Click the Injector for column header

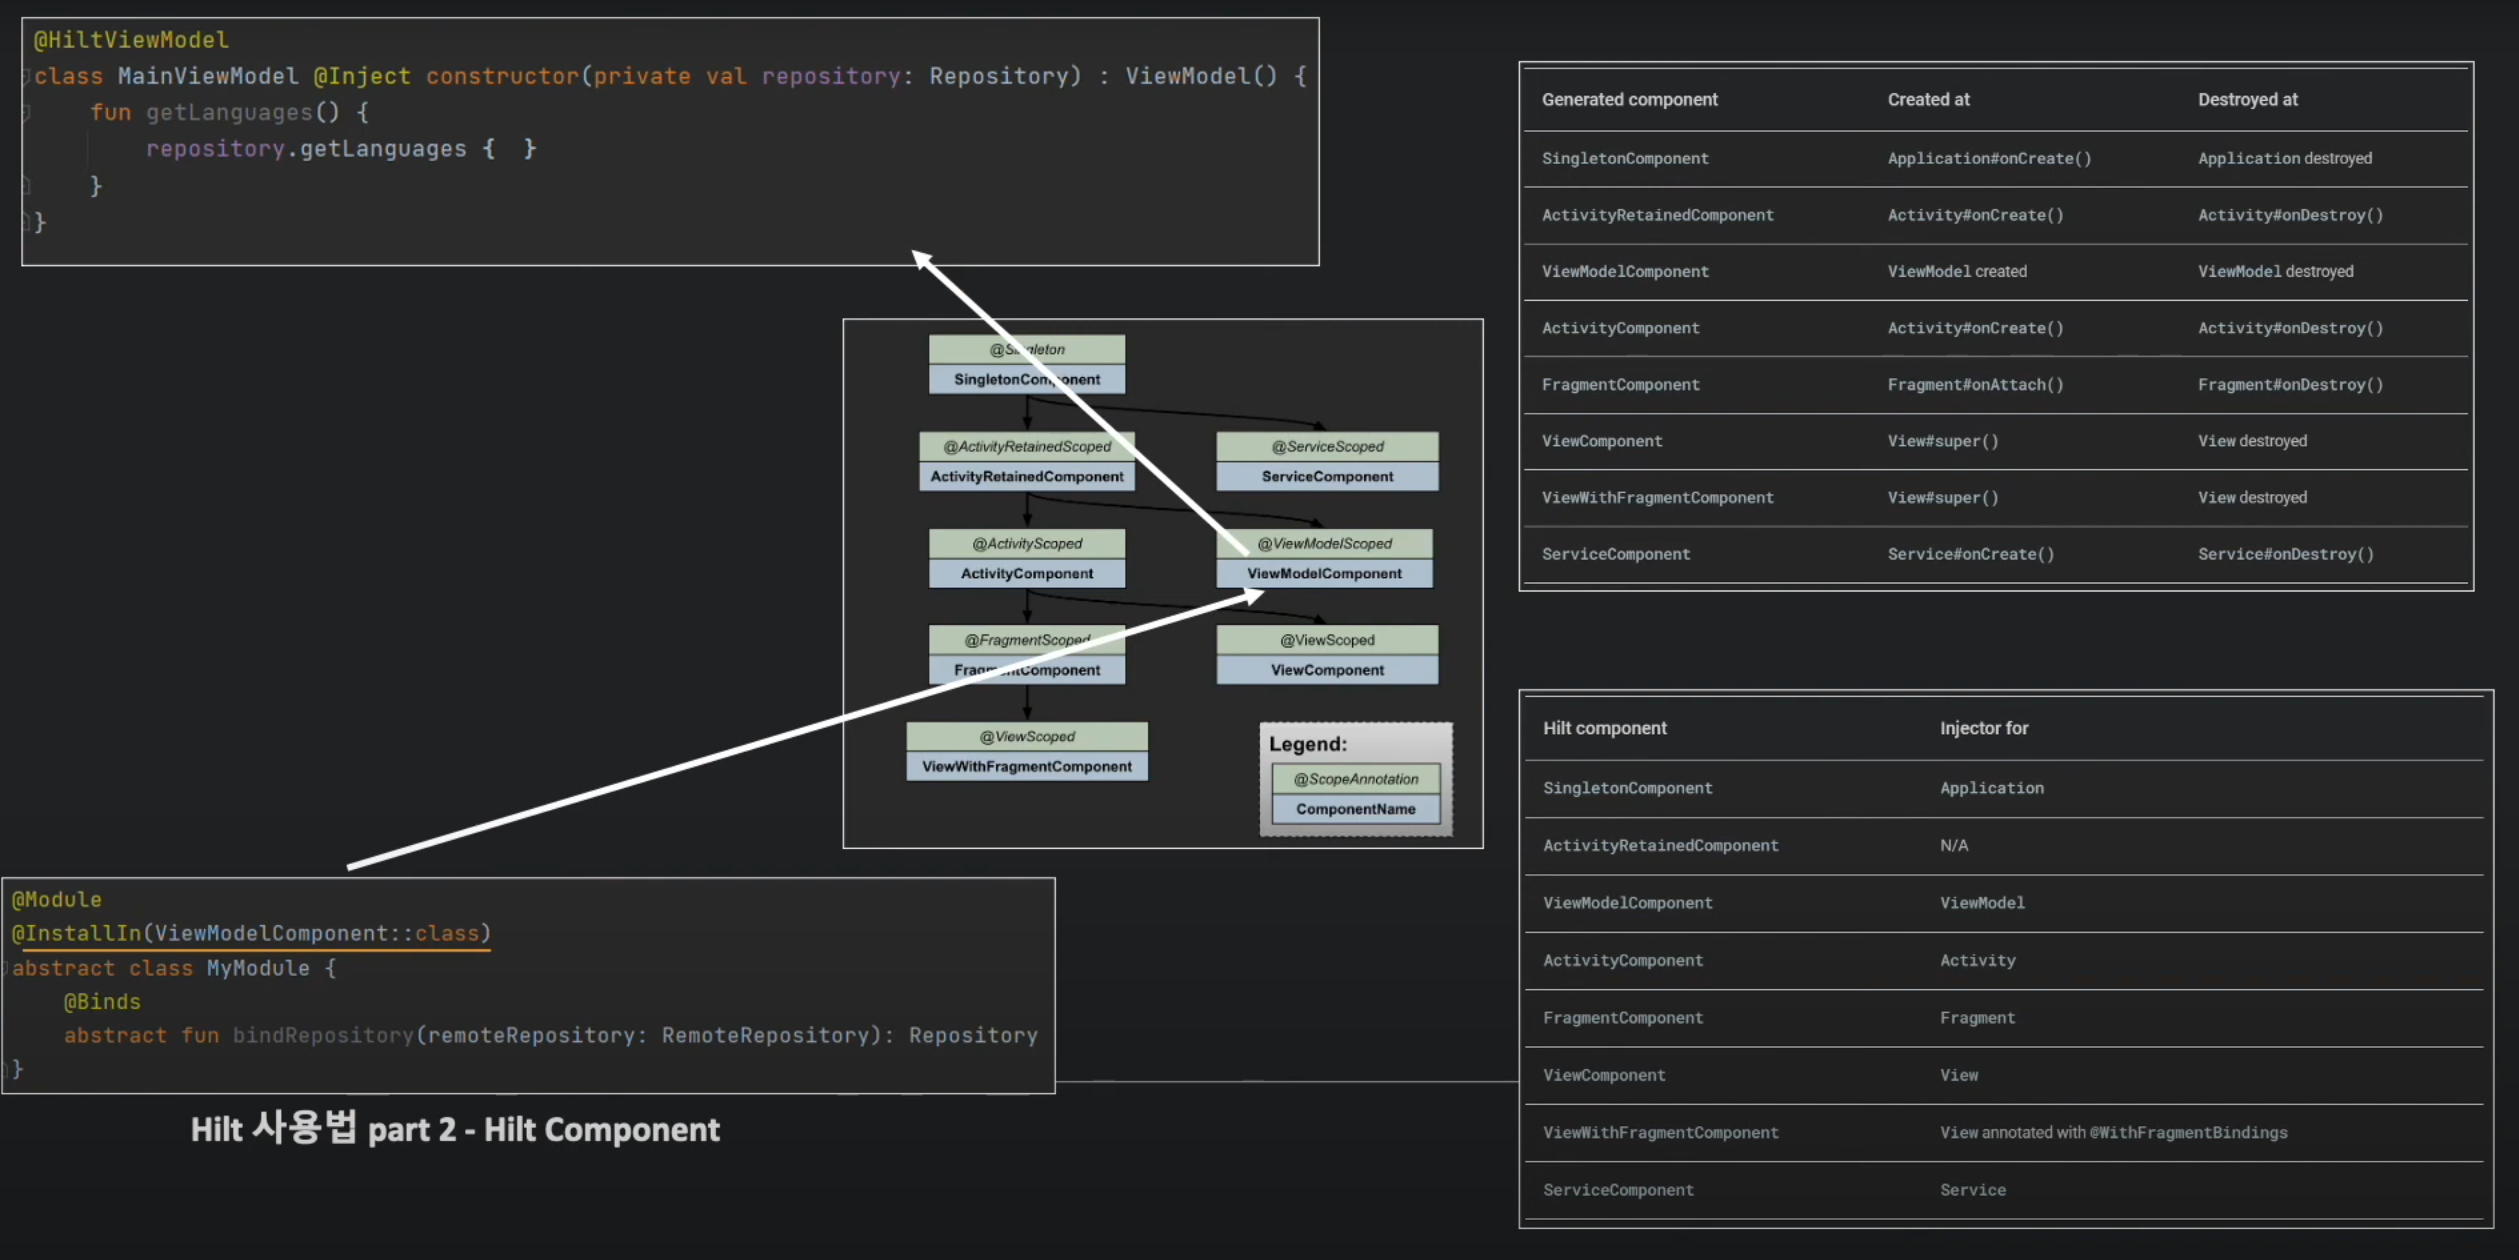click(x=1983, y=728)
